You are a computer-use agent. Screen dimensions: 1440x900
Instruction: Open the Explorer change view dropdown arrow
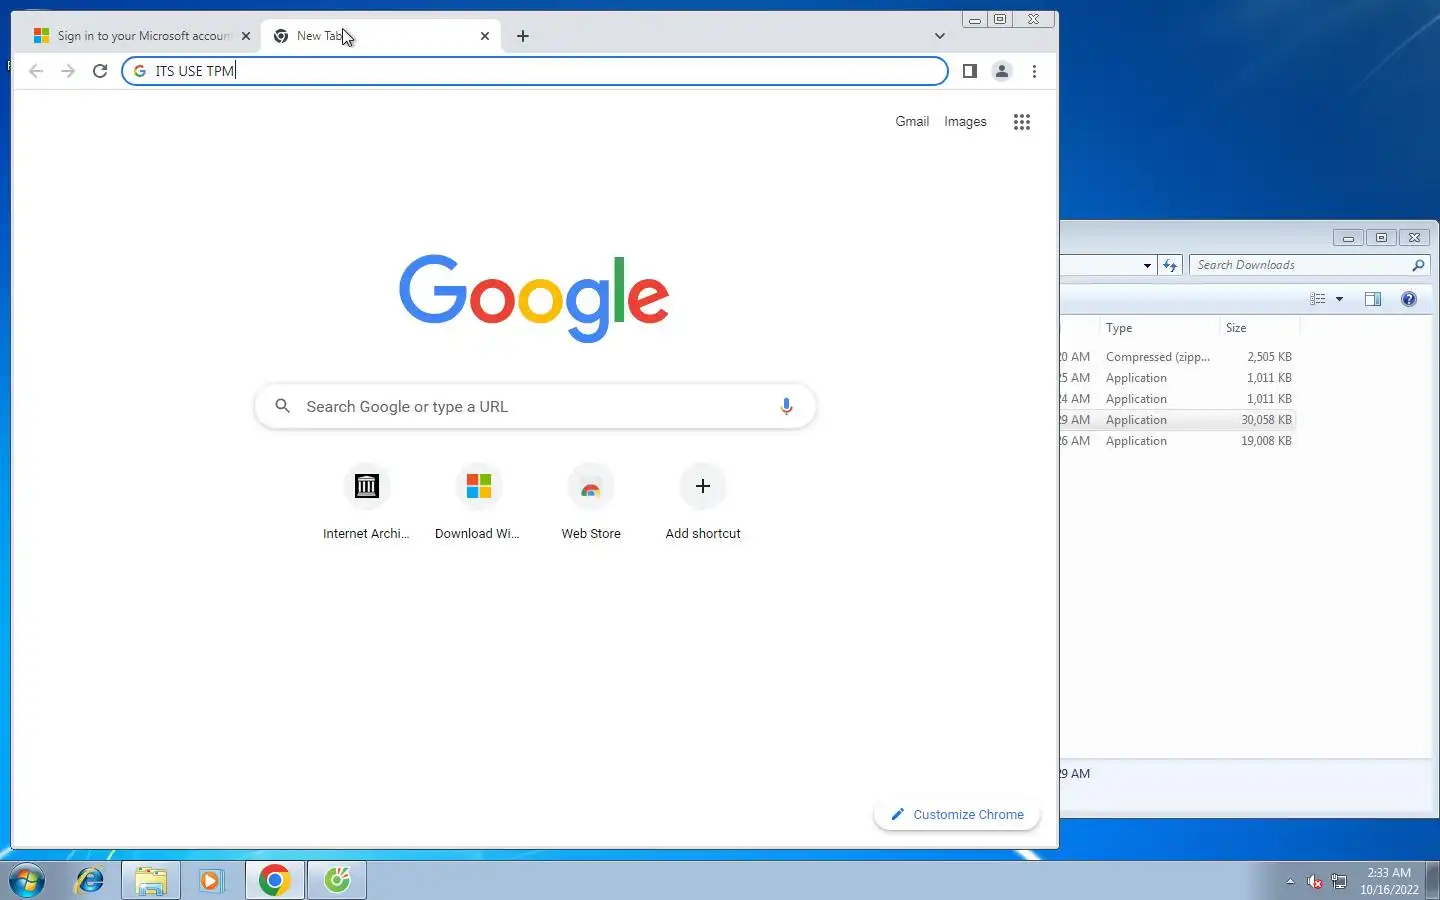click(1339, 299)
